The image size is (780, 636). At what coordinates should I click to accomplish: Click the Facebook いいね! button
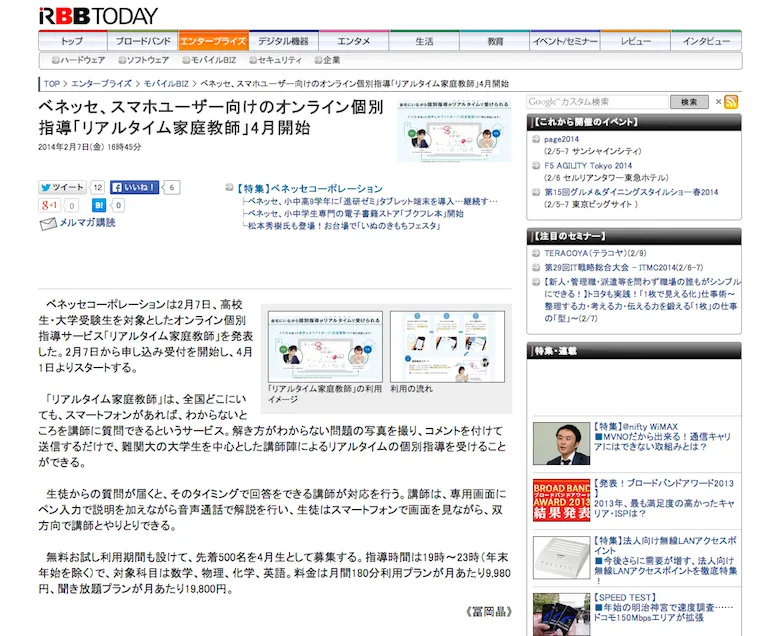tap(134, 187)
